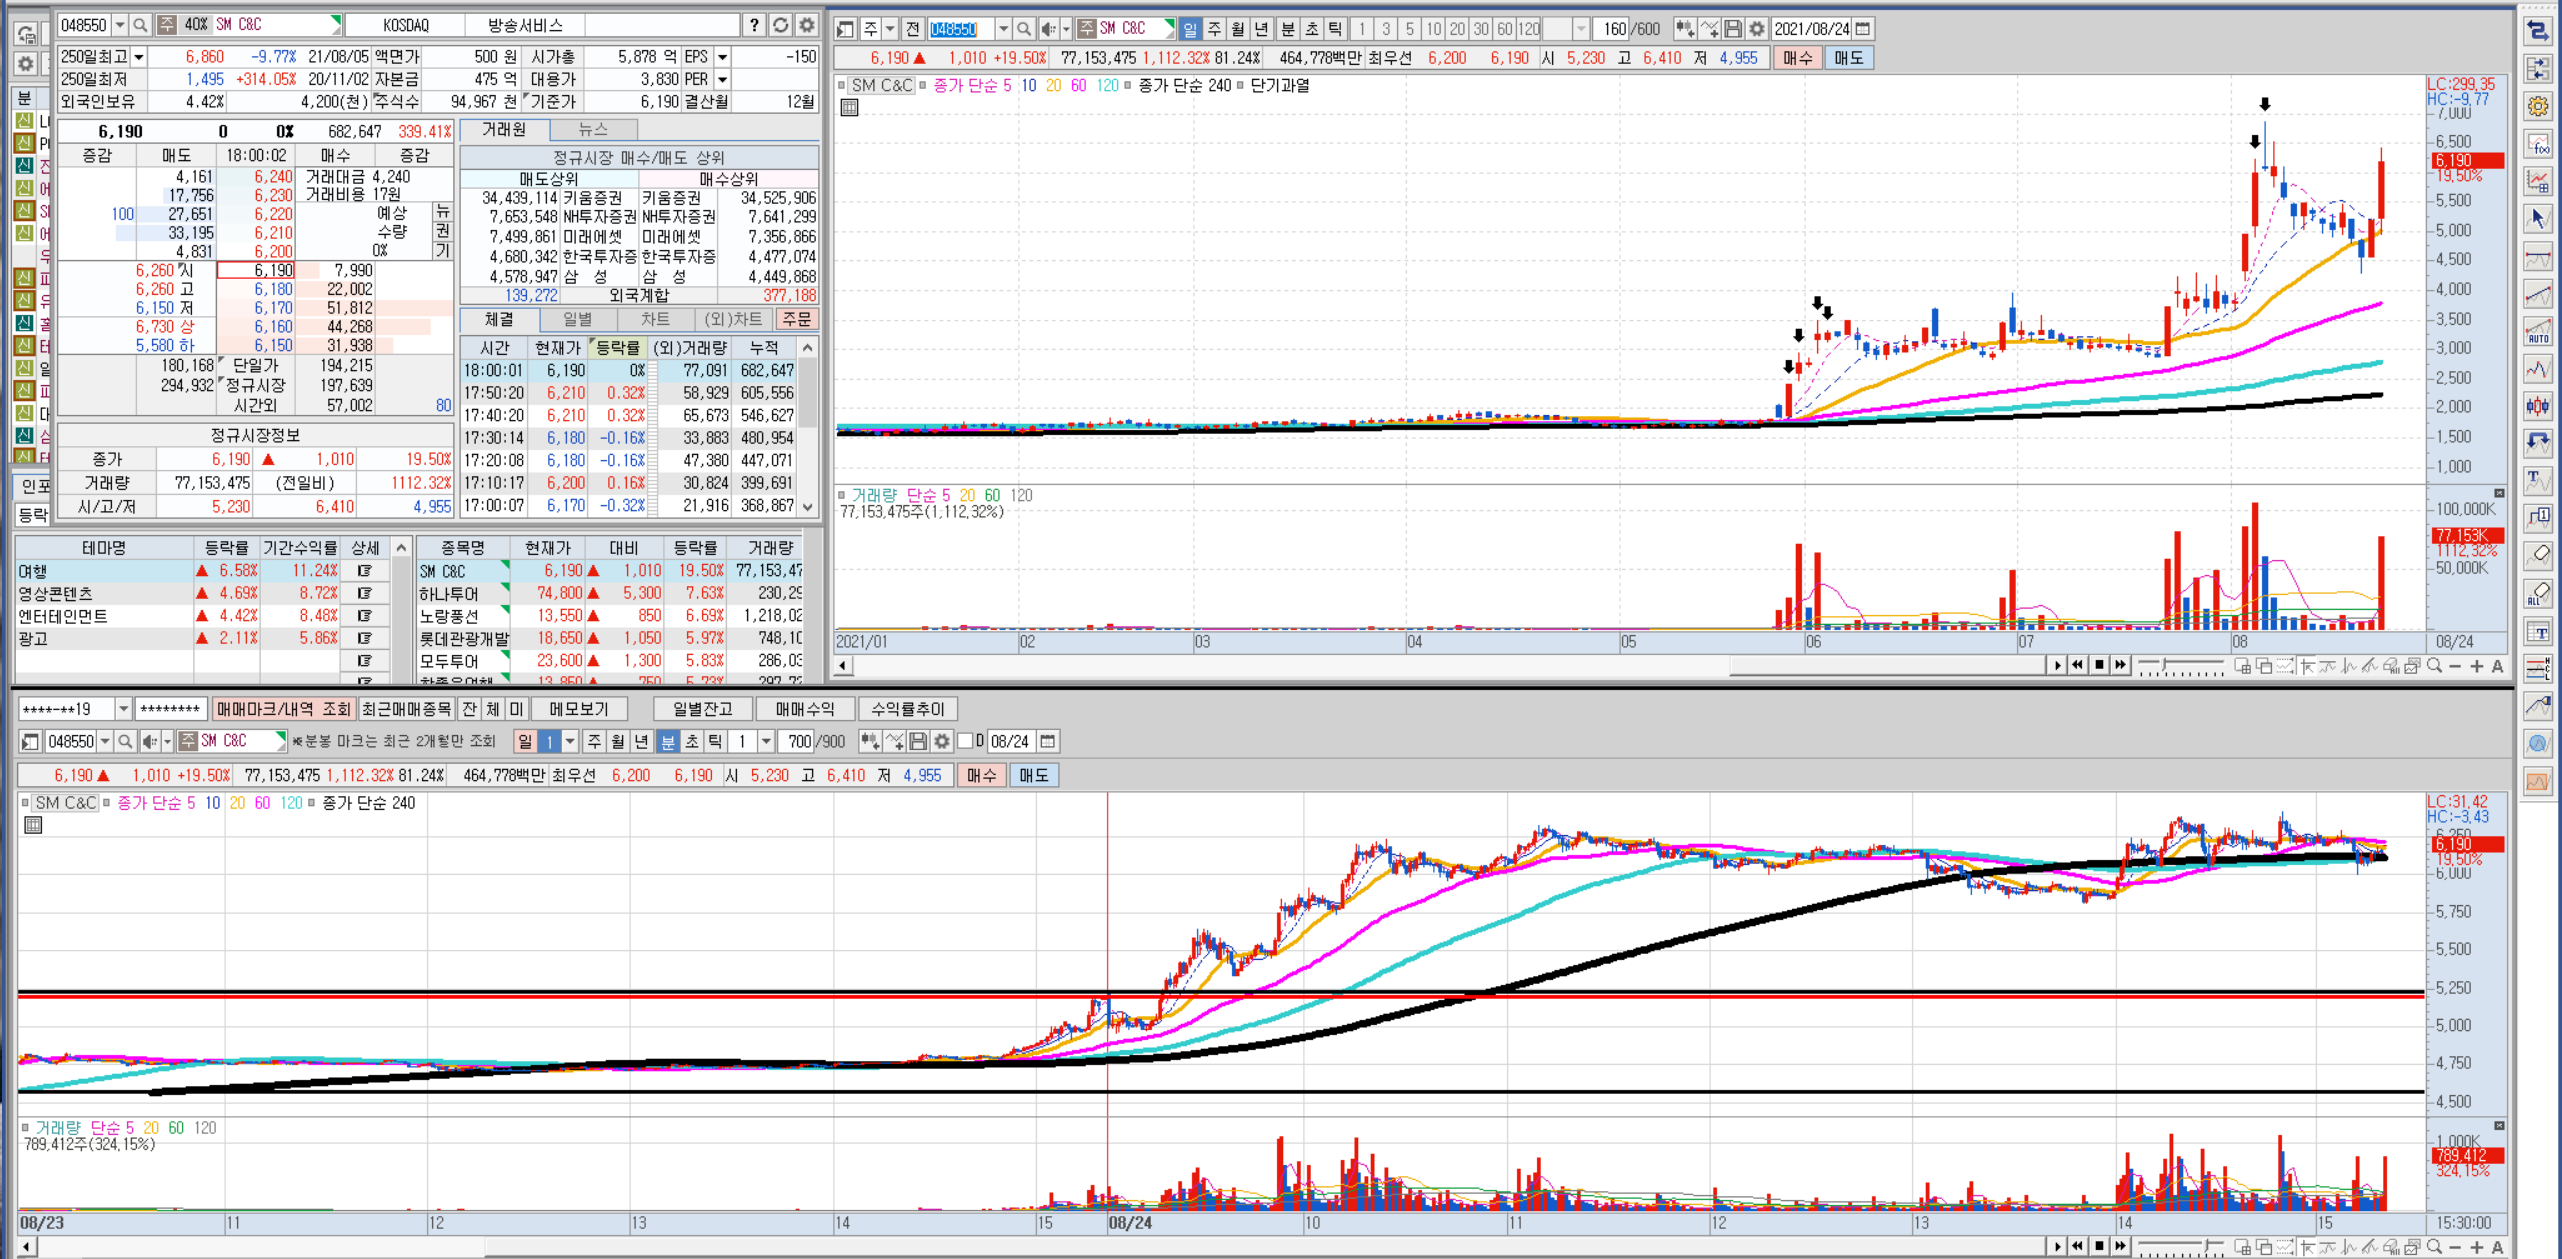Click the add candlestick indicator icon in the upper chart toolbar
The image size is (2562, 1259).
[x=1685, y=29]
